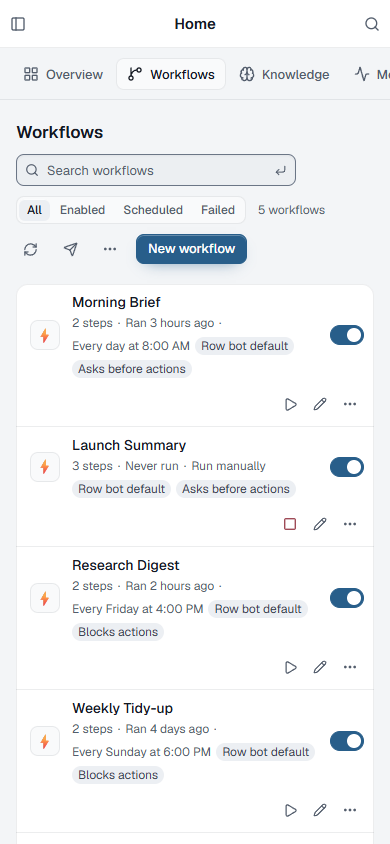The height and width of the screenshot is (844, 390).
Task: Filter by Scheduled workflows
Action: point(153,210)
